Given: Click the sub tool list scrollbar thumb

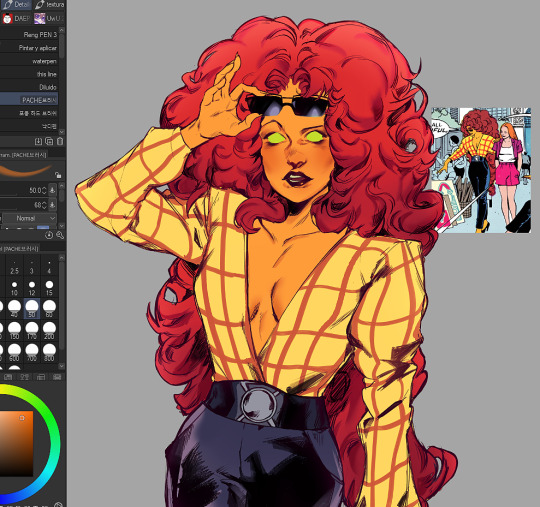Looking at the screenshot, I should click(x=62, y=46).
